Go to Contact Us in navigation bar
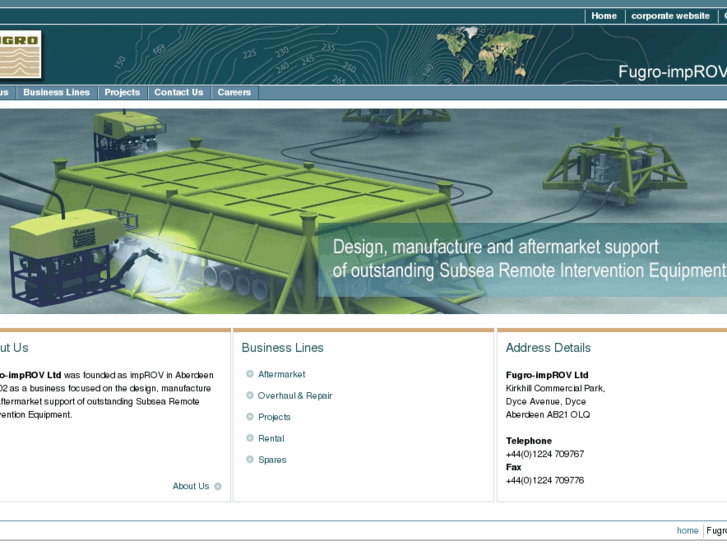Viewport: 727px width, 545px height. coord(178,92)
